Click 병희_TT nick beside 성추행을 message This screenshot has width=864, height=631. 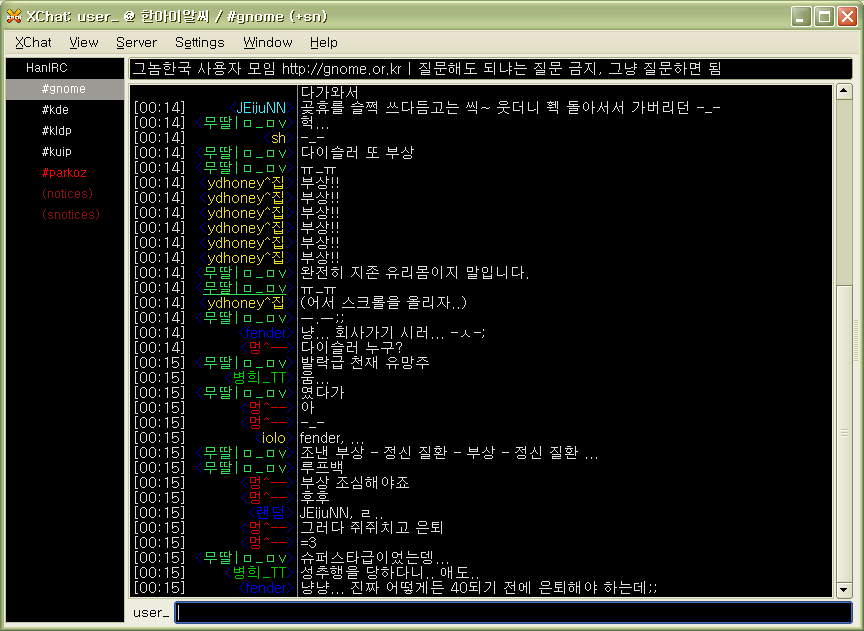point(258,573)
